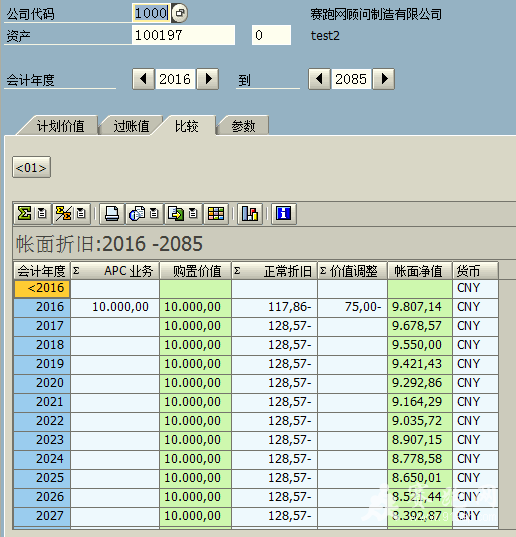Click the <01> depreciation area button
This screenshot has height=537, width=516.
pos(32,167)
